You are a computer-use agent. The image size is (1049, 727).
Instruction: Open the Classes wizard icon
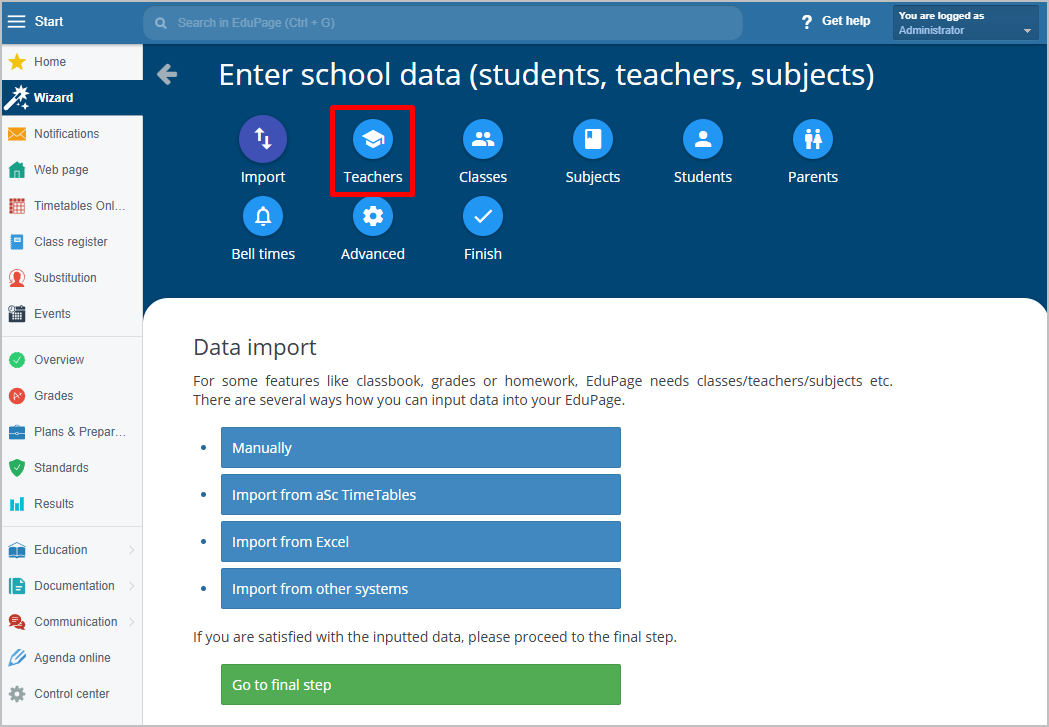(483, 139)
